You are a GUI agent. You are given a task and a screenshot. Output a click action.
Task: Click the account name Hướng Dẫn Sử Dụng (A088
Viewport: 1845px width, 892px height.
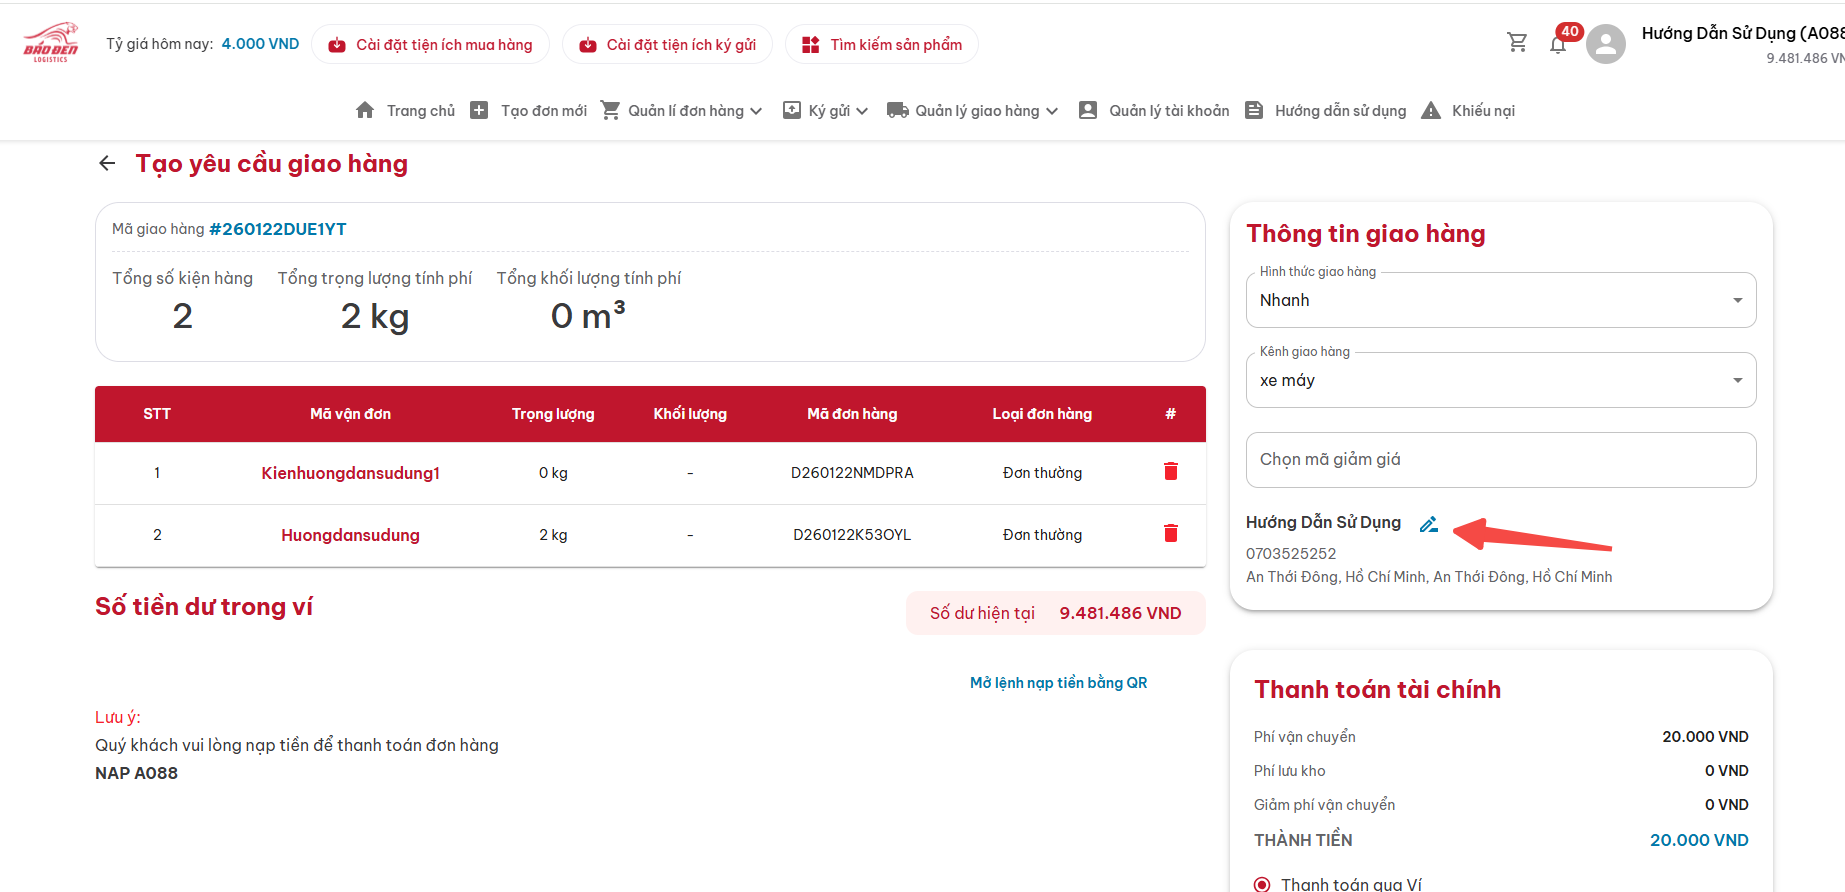1743,33
